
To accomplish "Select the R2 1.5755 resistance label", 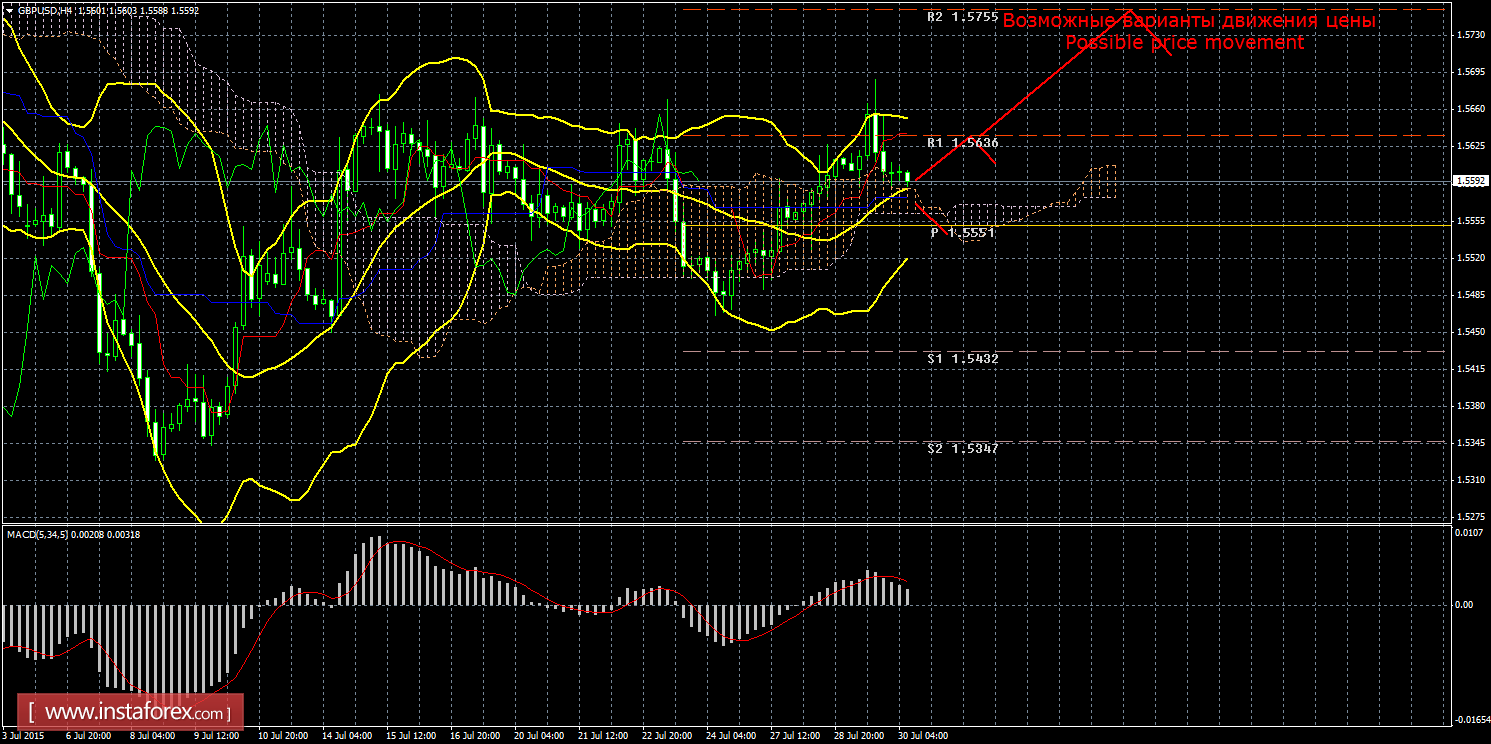I will tap(963, 17).
